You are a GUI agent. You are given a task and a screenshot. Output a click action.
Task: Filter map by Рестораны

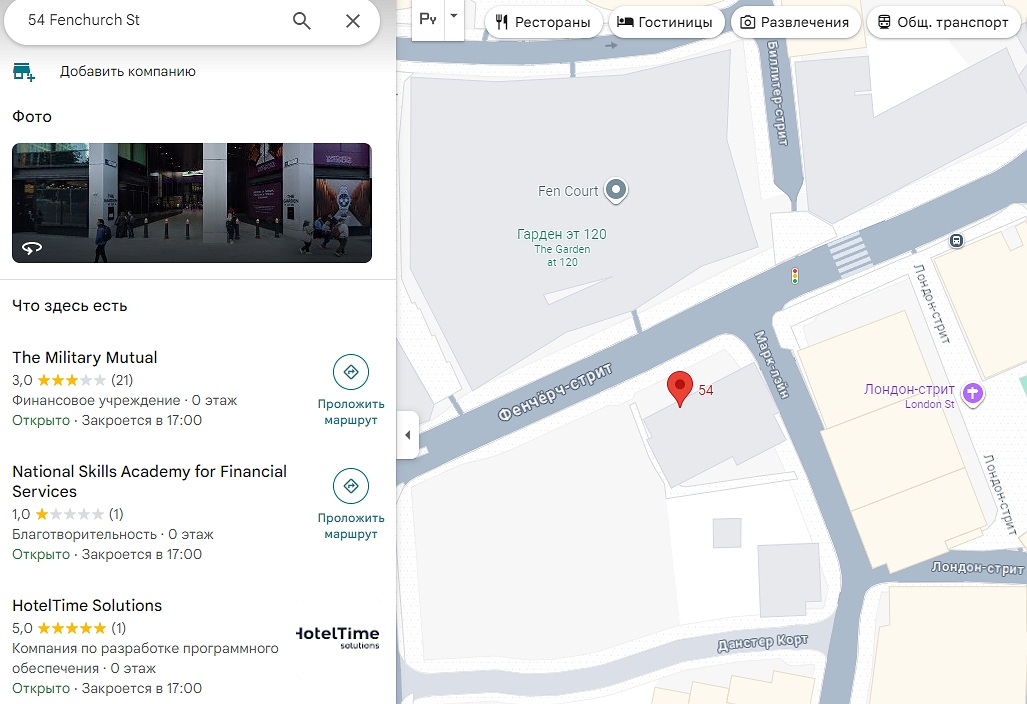(x=543, y=22)
